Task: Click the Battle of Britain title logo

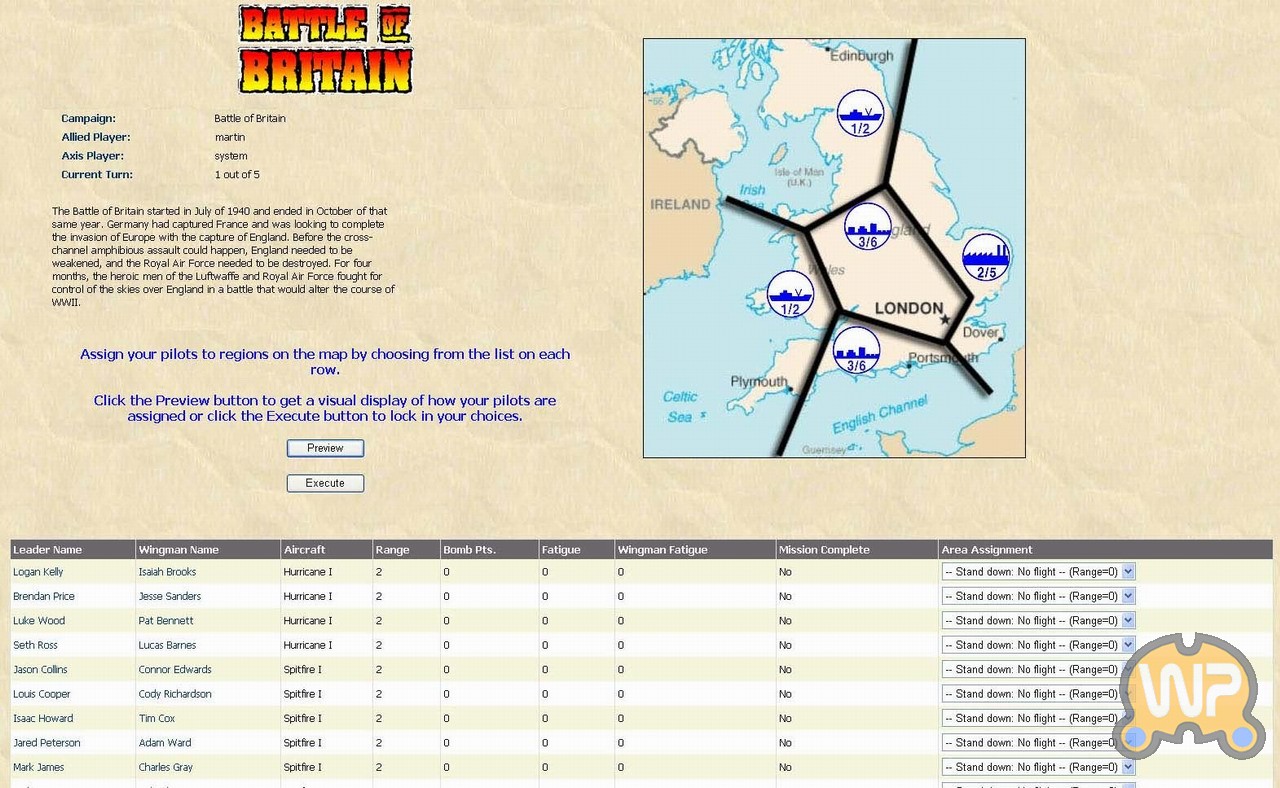Action: point(325,49)
